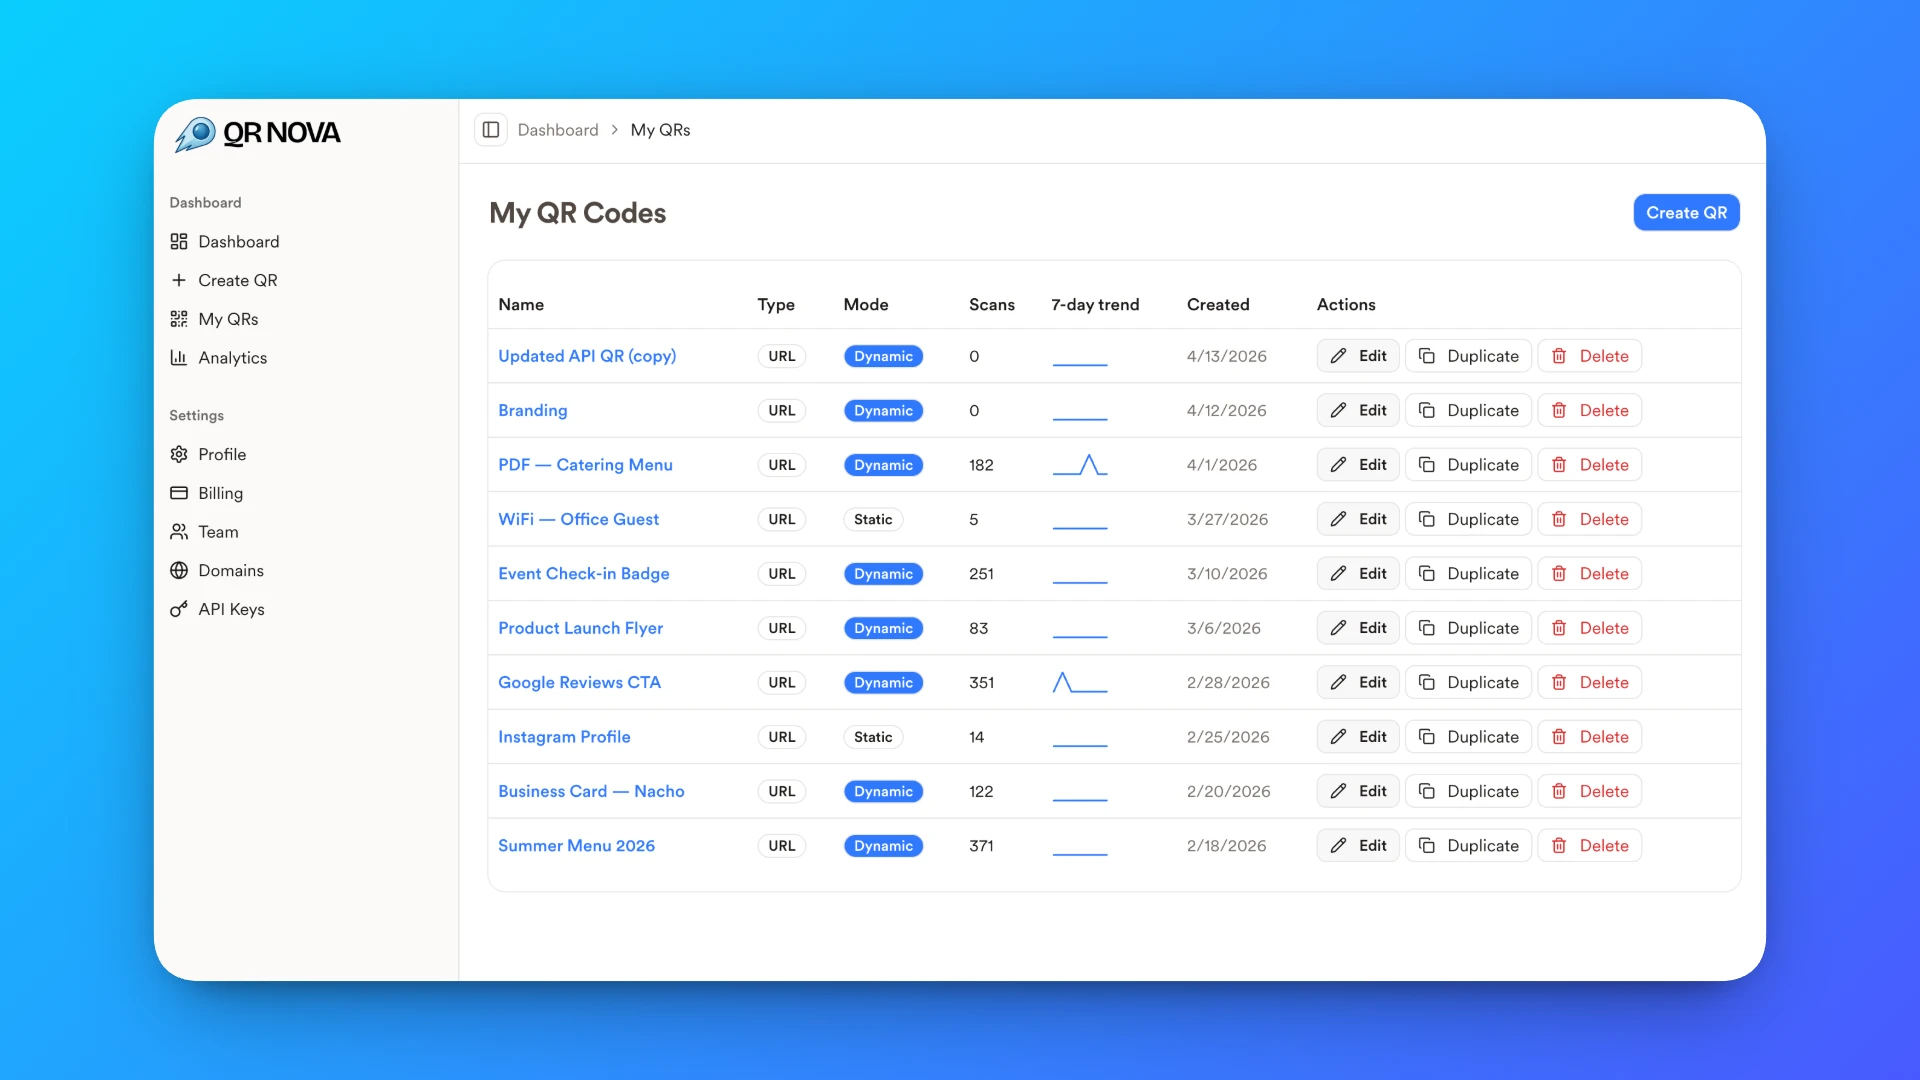Screen dimensions: 1920x1080
Task: Click the Google Reviews CTA trend sparkline
Action: pyautogui.click(x=1079, y=683)
